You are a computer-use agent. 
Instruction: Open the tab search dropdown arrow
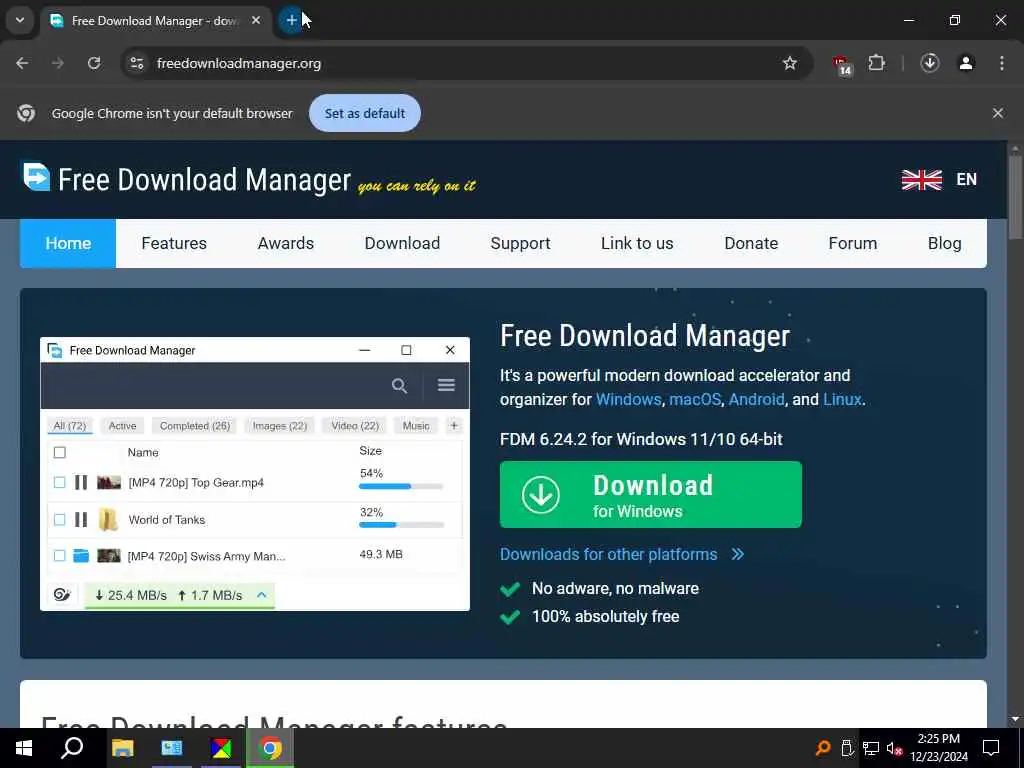(x=20, y=20)
